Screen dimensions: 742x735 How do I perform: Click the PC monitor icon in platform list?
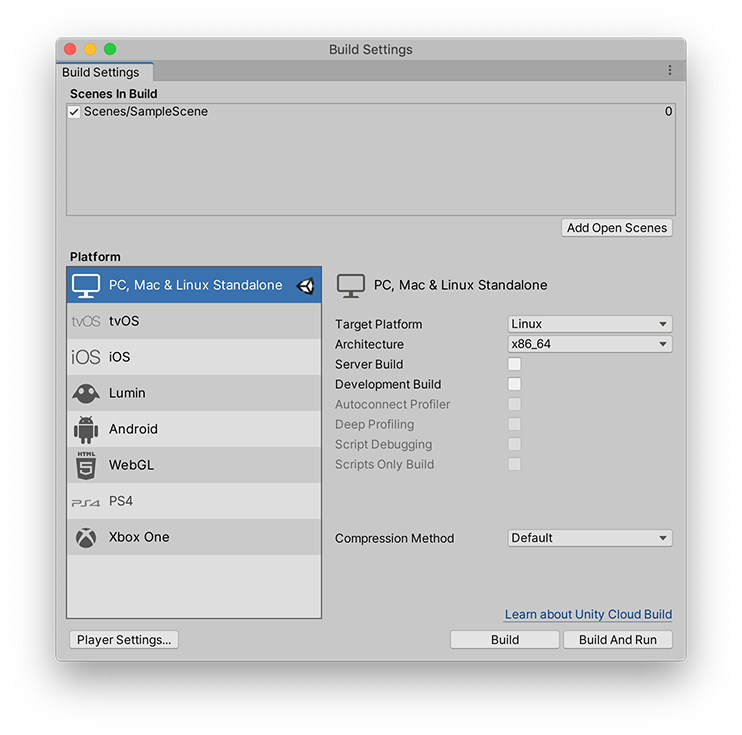click(86, 285)
